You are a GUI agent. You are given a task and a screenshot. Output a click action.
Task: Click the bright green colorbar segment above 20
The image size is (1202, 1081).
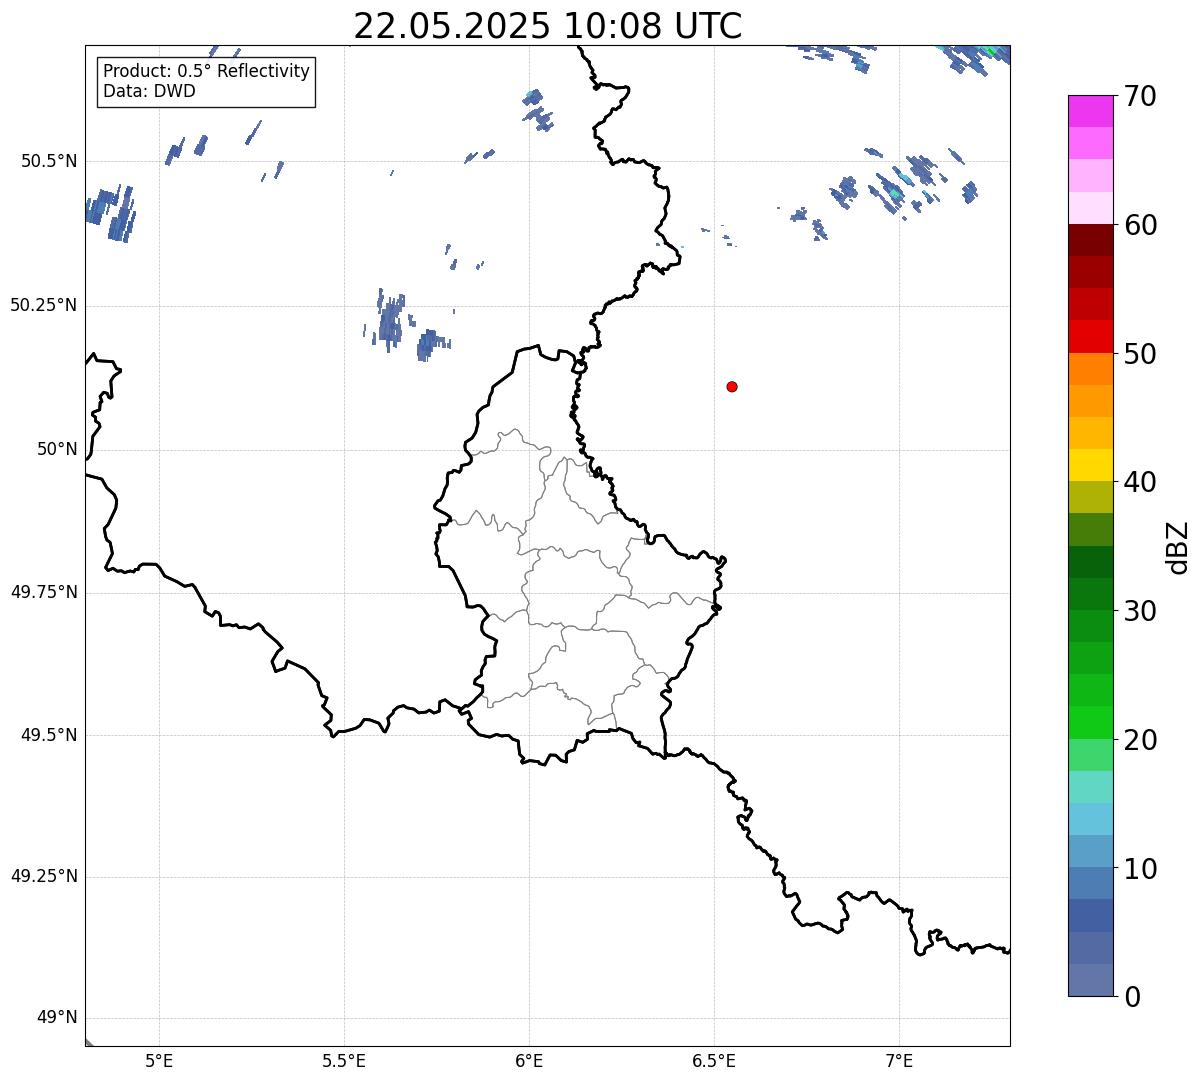[x=1090, y=722]
